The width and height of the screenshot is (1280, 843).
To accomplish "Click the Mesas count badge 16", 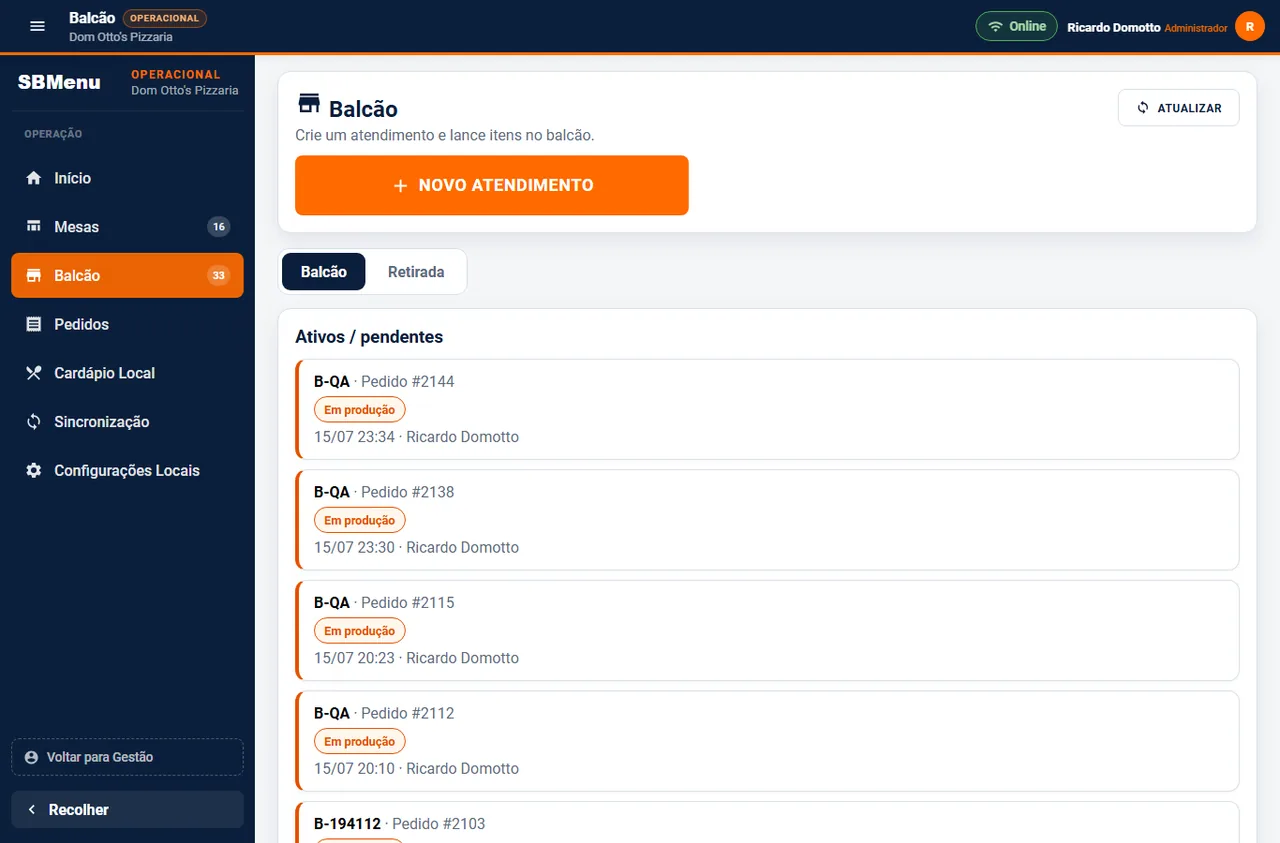I will [219, 227].
